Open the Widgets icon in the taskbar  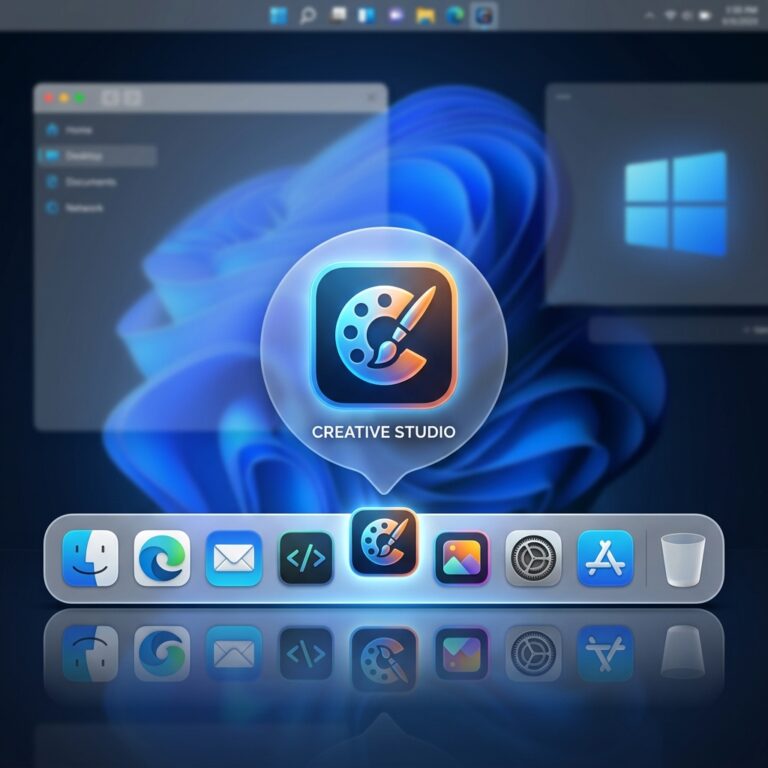[366, 16]
